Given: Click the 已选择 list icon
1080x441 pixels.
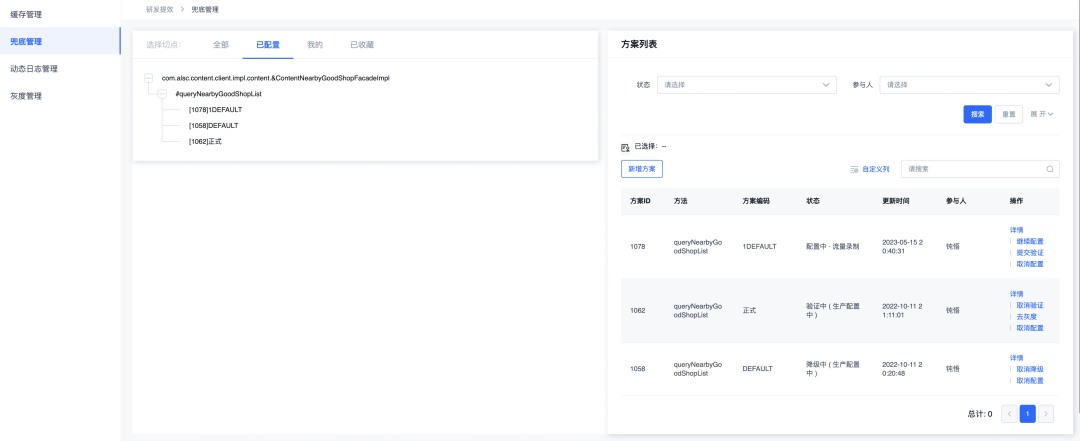Looking at the screenshot, I should click(625, 147).
